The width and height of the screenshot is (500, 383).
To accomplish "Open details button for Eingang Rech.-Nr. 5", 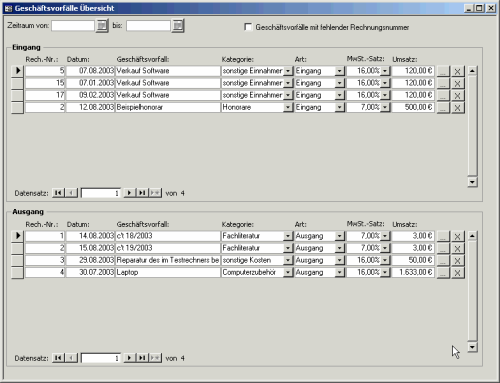I will [x=443, y=71].
